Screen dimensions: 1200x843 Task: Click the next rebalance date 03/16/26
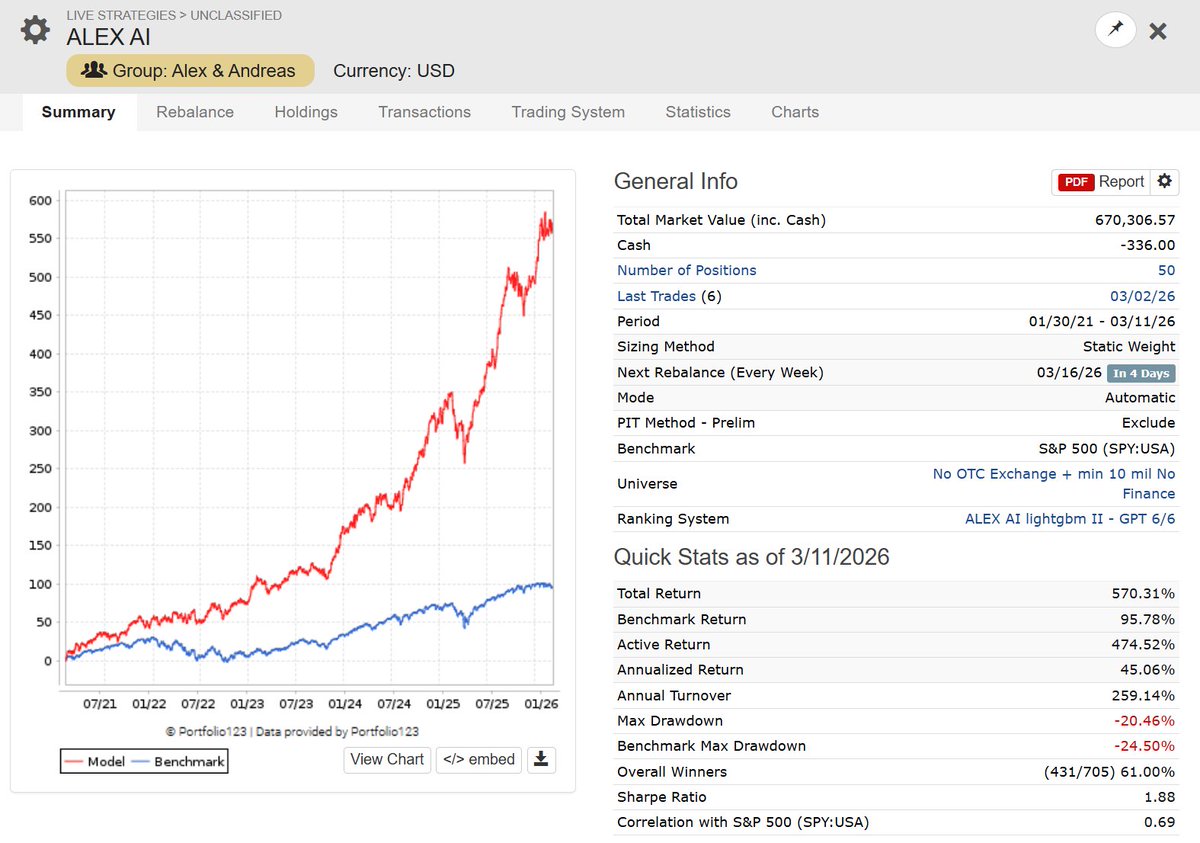[x=1069, y=372]
